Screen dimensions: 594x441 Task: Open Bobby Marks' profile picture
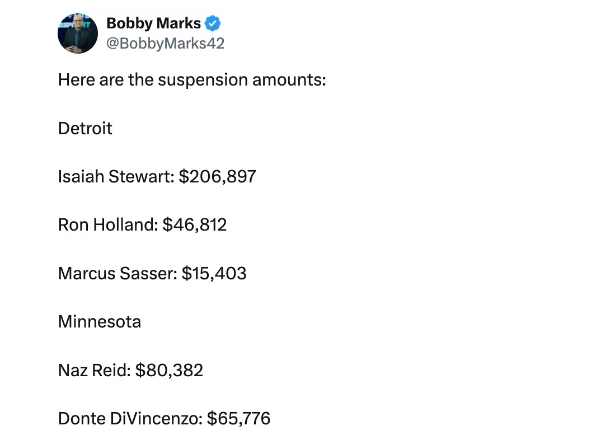tap(78, 33)
